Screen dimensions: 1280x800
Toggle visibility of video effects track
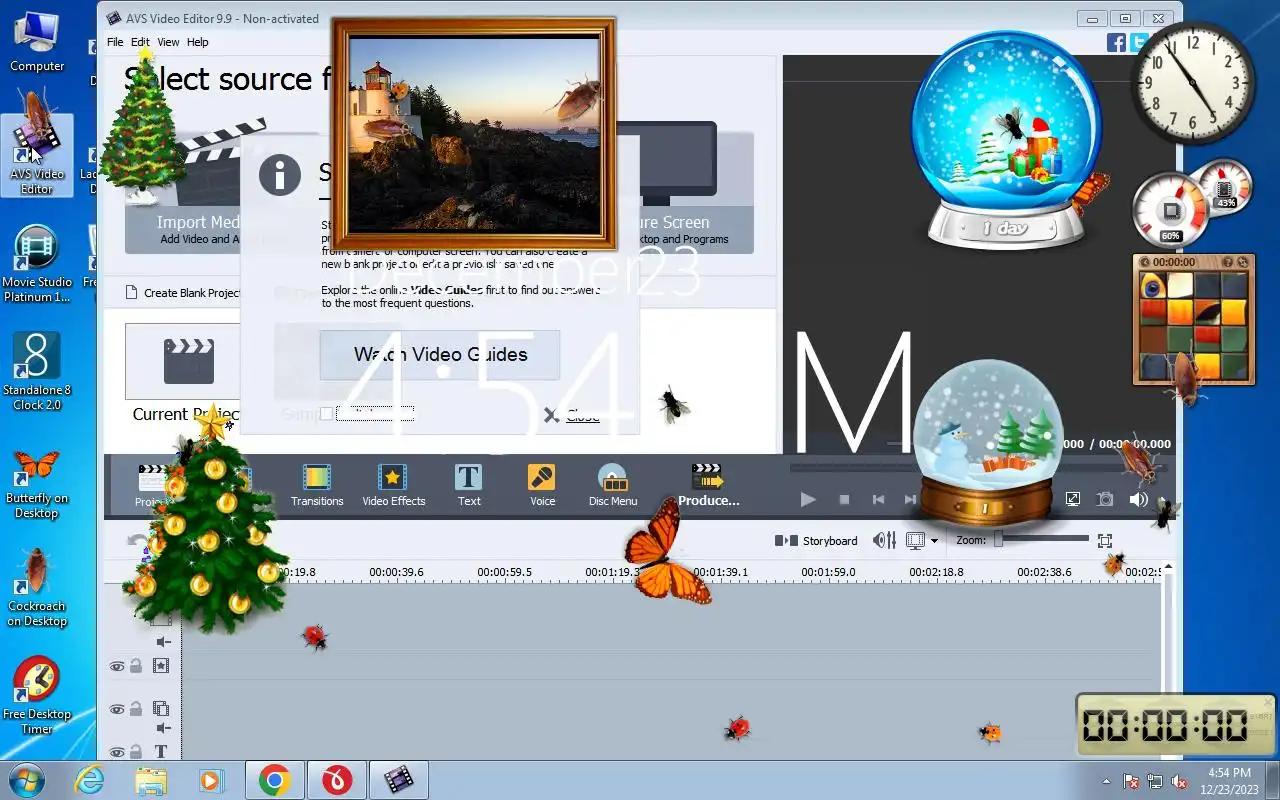(x=117, y=666)
